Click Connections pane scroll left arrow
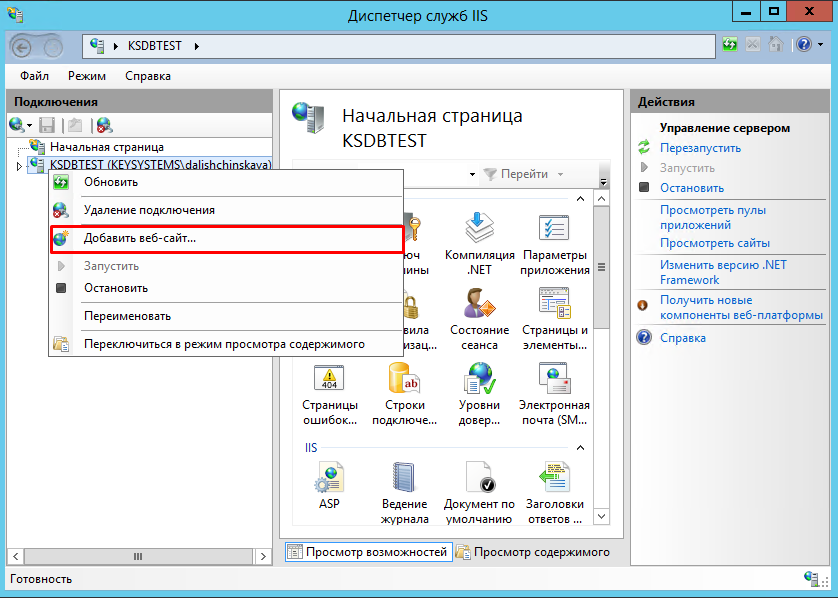 coord(15,556)
